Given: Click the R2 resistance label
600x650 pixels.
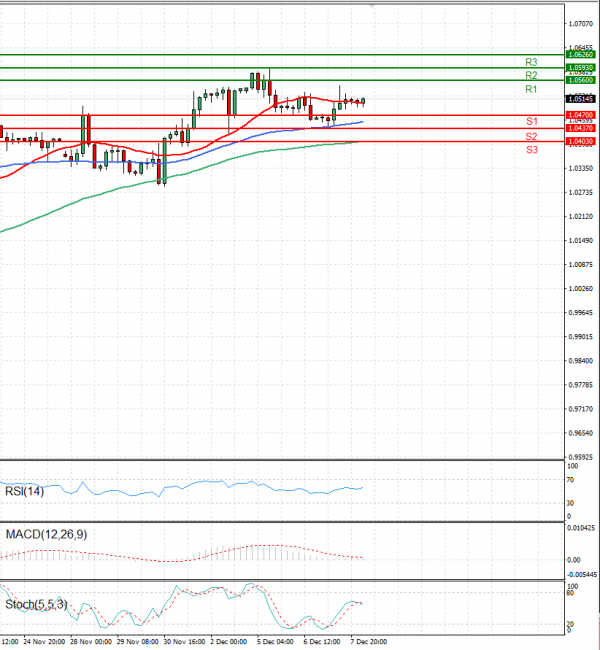Looking at the screenshot, I should [x=531, y=75].
